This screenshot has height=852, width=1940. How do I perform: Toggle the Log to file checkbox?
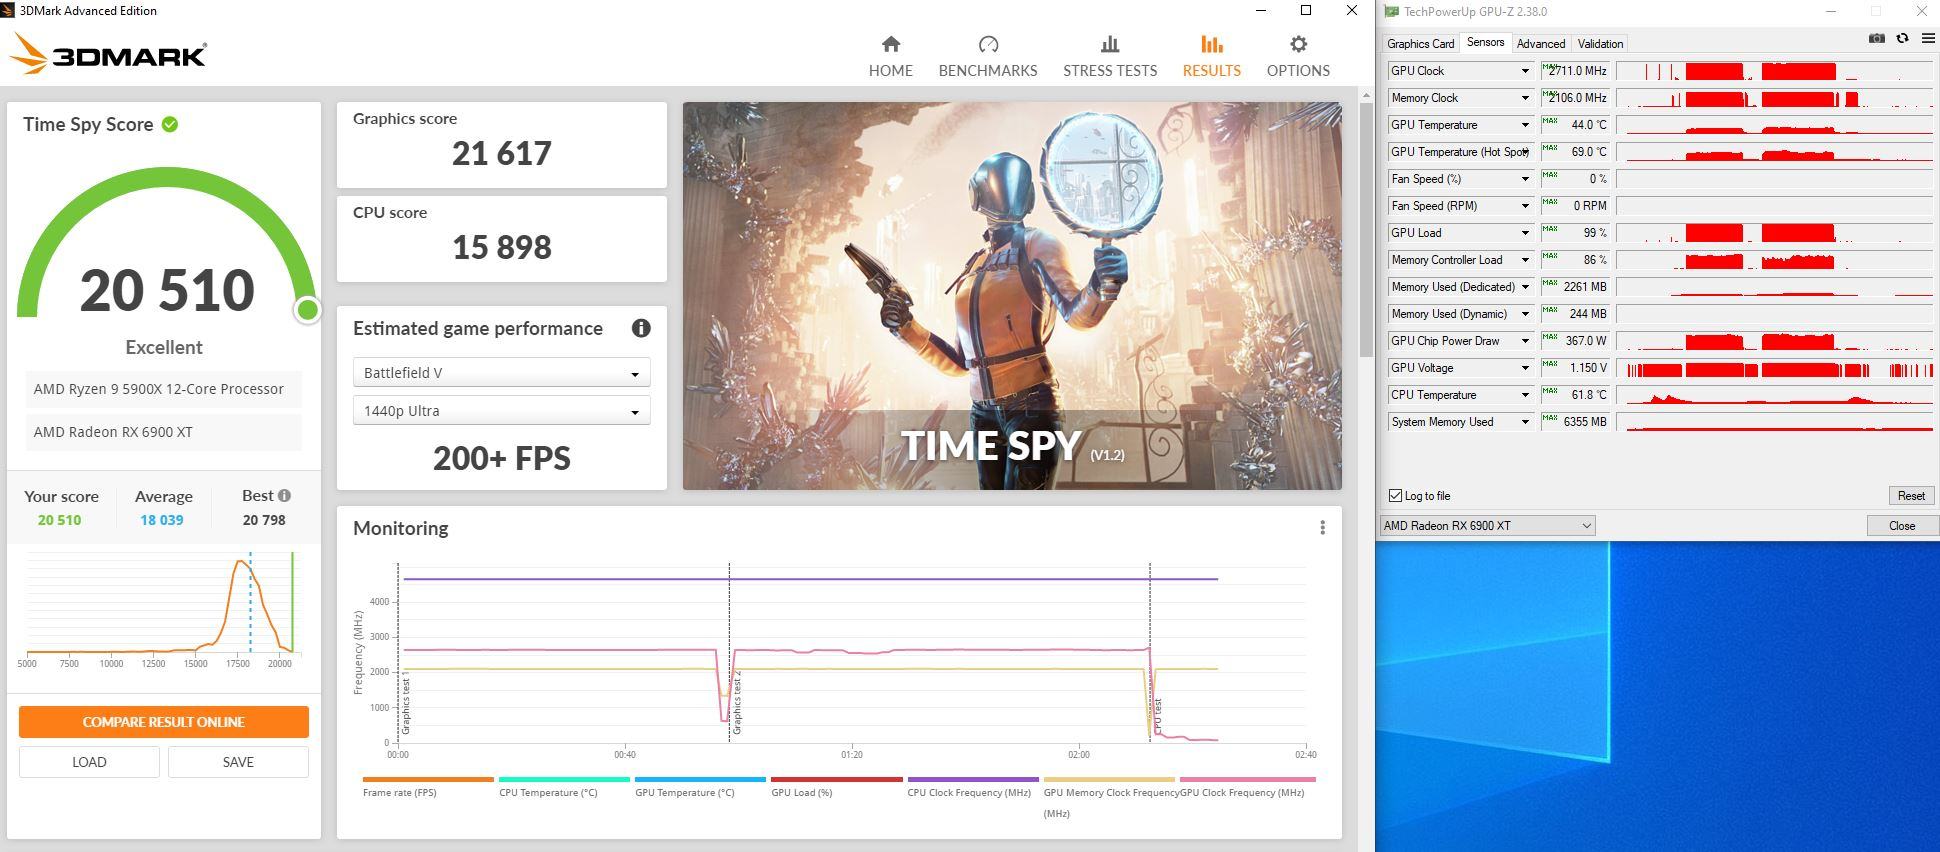[1395, 495]
